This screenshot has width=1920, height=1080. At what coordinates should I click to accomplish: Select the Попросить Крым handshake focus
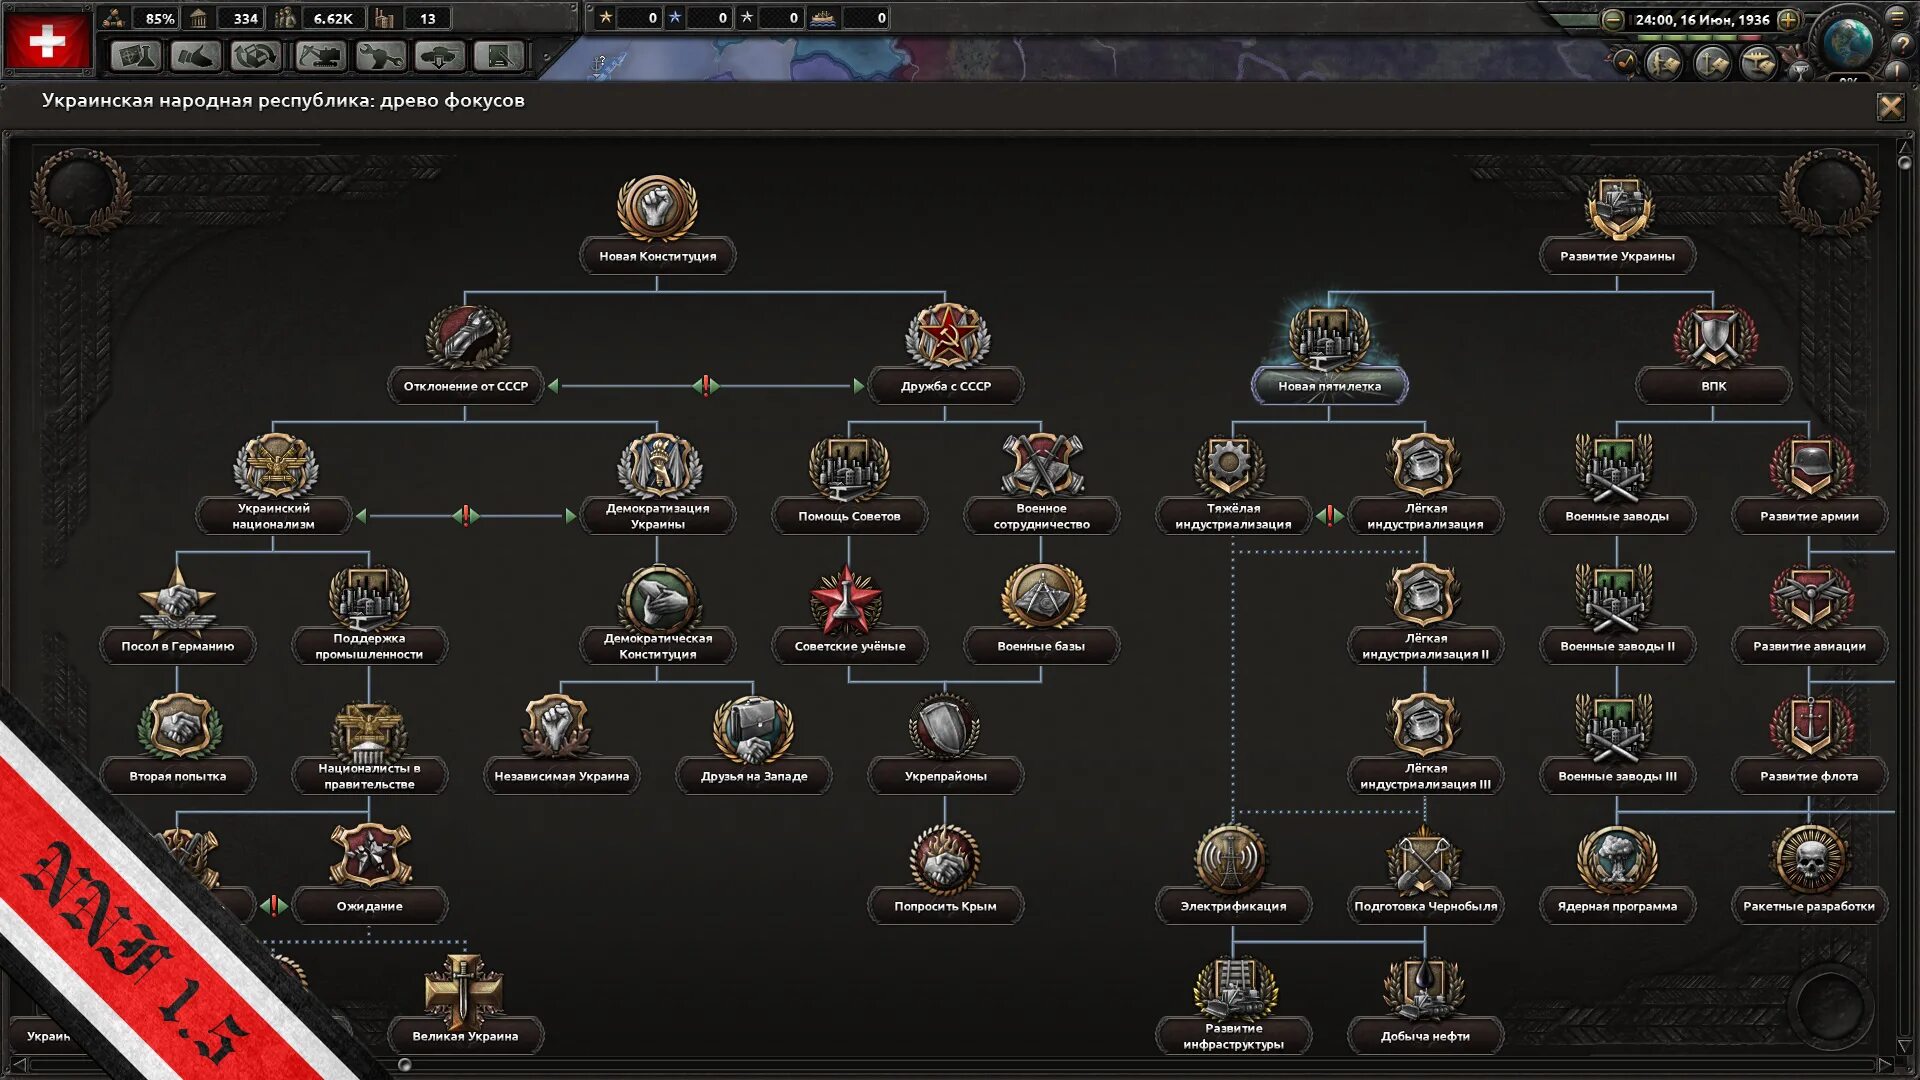tap(945, 875)
